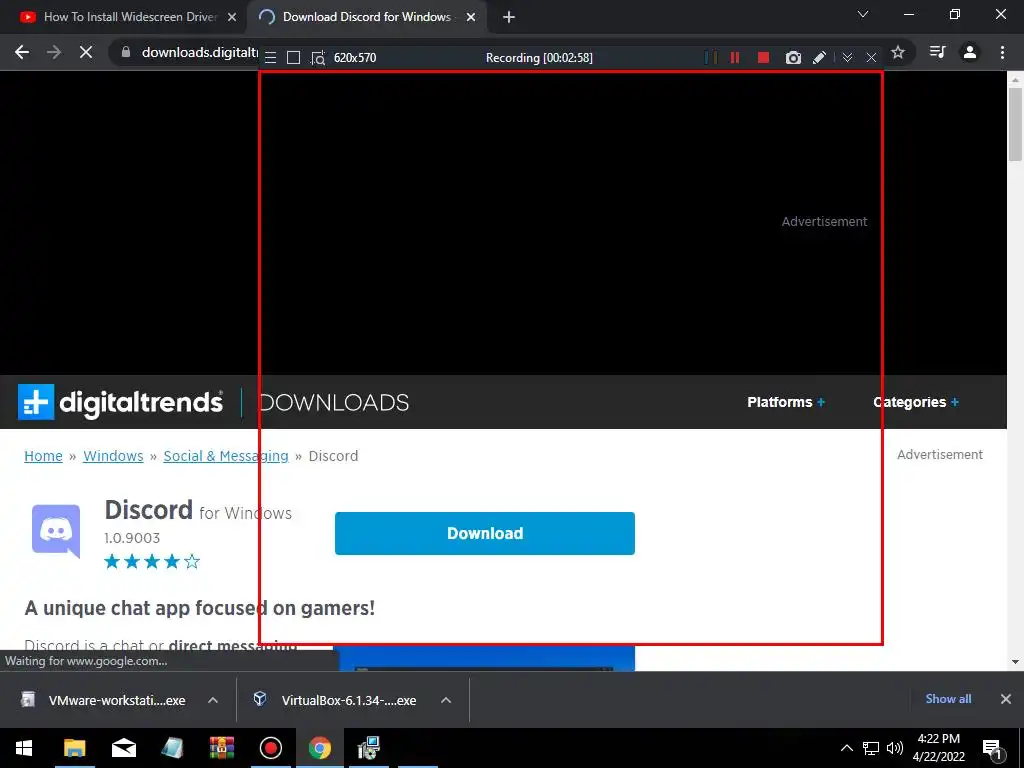
Task: Click the Discord app icon
Action: [56, 531]
